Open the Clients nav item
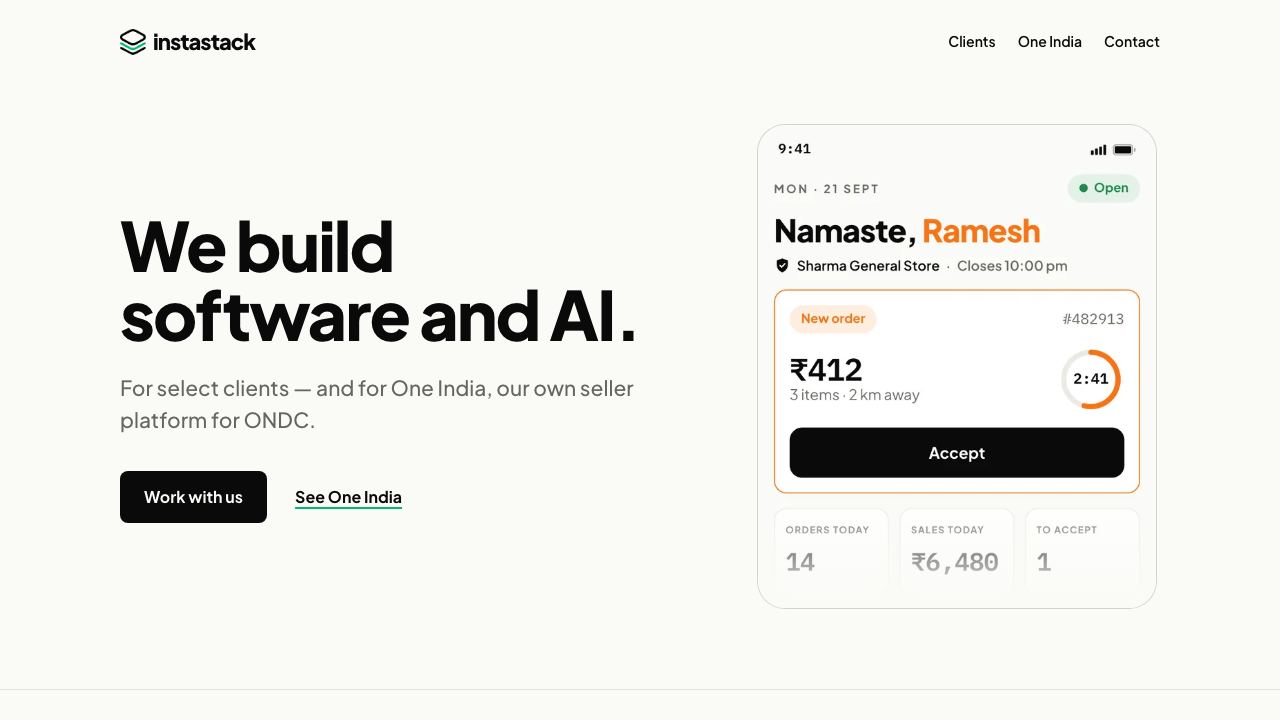 972,42
